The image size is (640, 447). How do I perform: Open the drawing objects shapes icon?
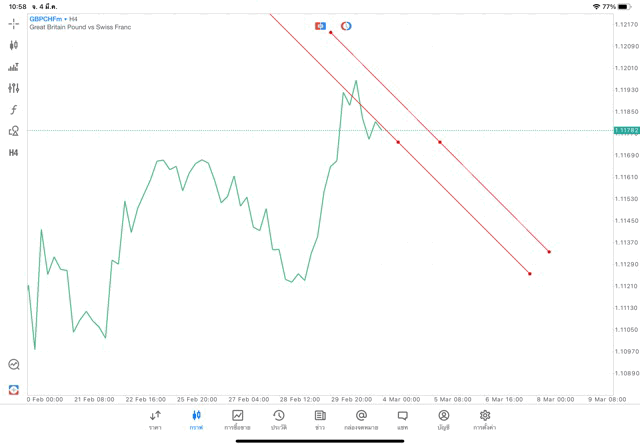14,131
